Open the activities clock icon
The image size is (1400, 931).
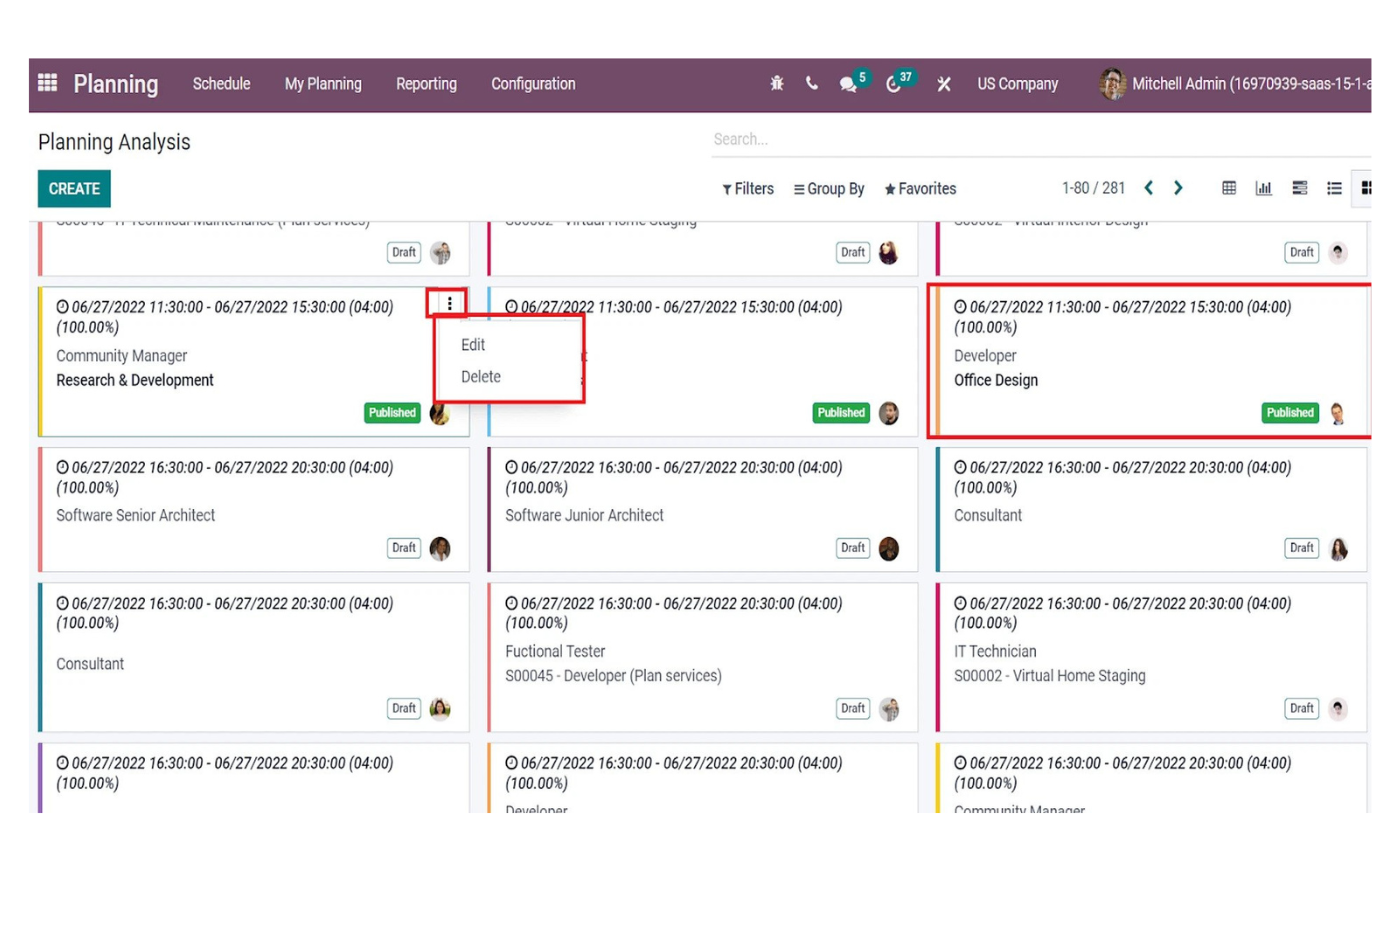pyautogui.click(x=894, y=84)
